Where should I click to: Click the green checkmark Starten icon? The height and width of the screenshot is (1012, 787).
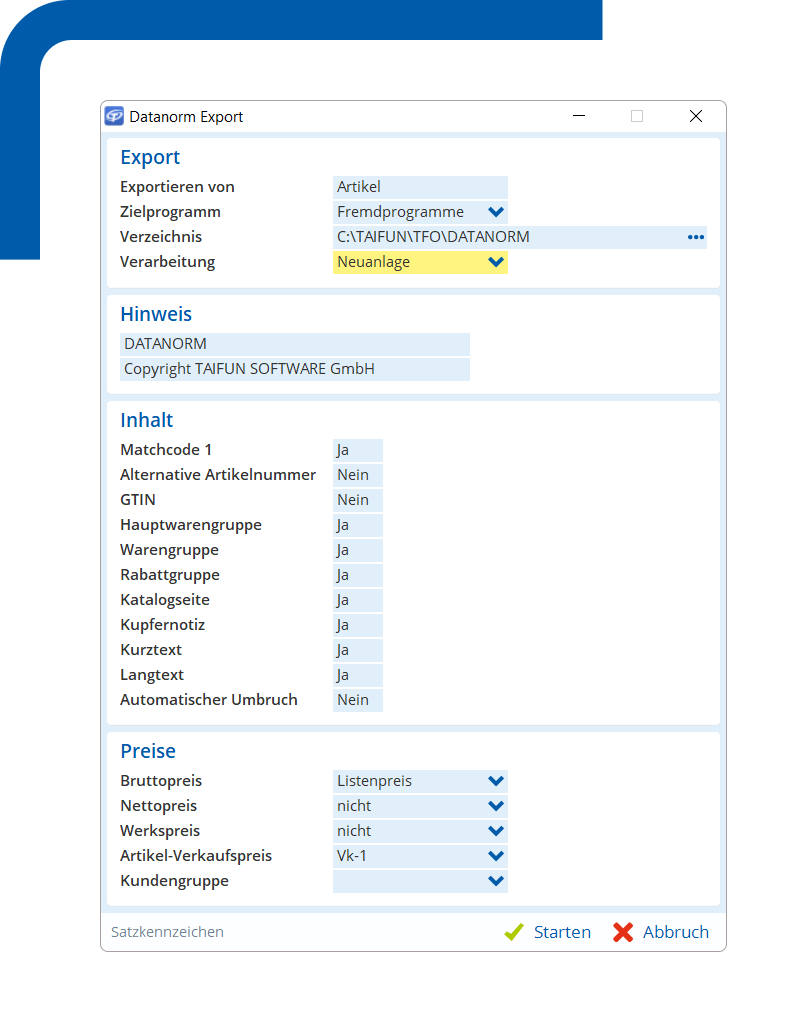tap(514, 932)
